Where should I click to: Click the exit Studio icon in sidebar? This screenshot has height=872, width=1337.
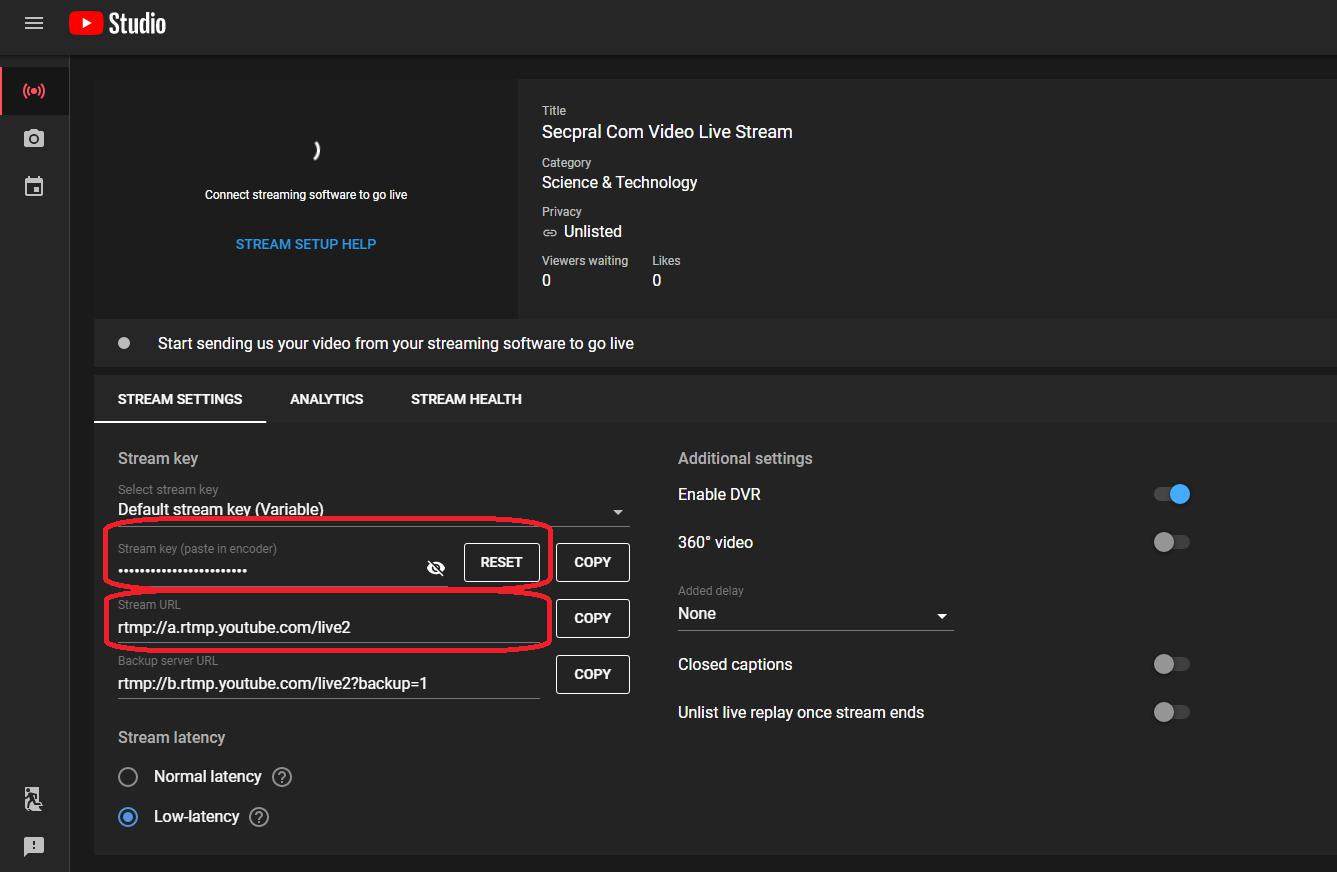pyautogui.click(x=34, y=799)
